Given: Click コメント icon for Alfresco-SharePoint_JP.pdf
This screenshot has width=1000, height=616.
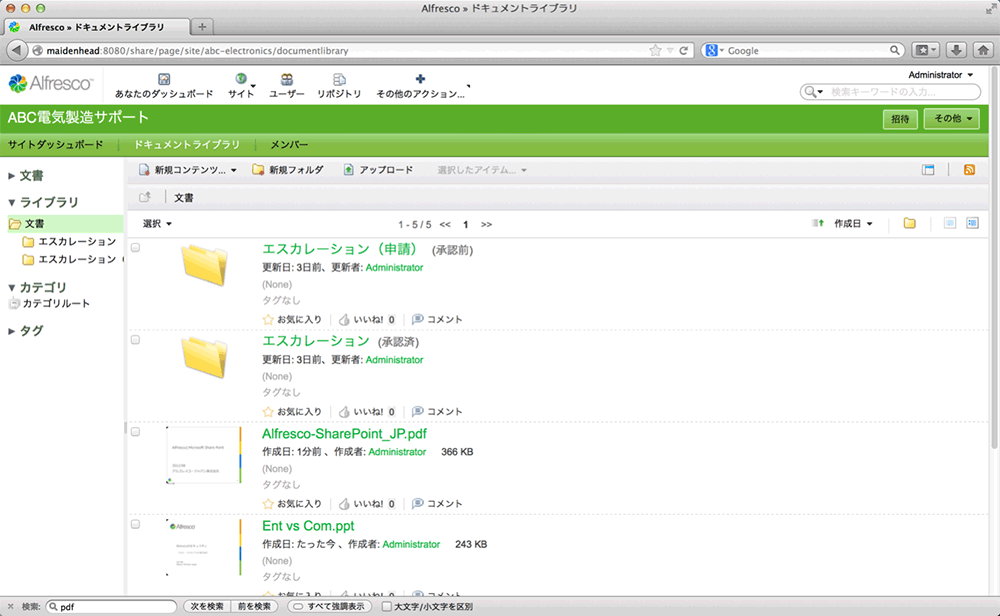Looking at the screenshot, I should pos(418,503).
